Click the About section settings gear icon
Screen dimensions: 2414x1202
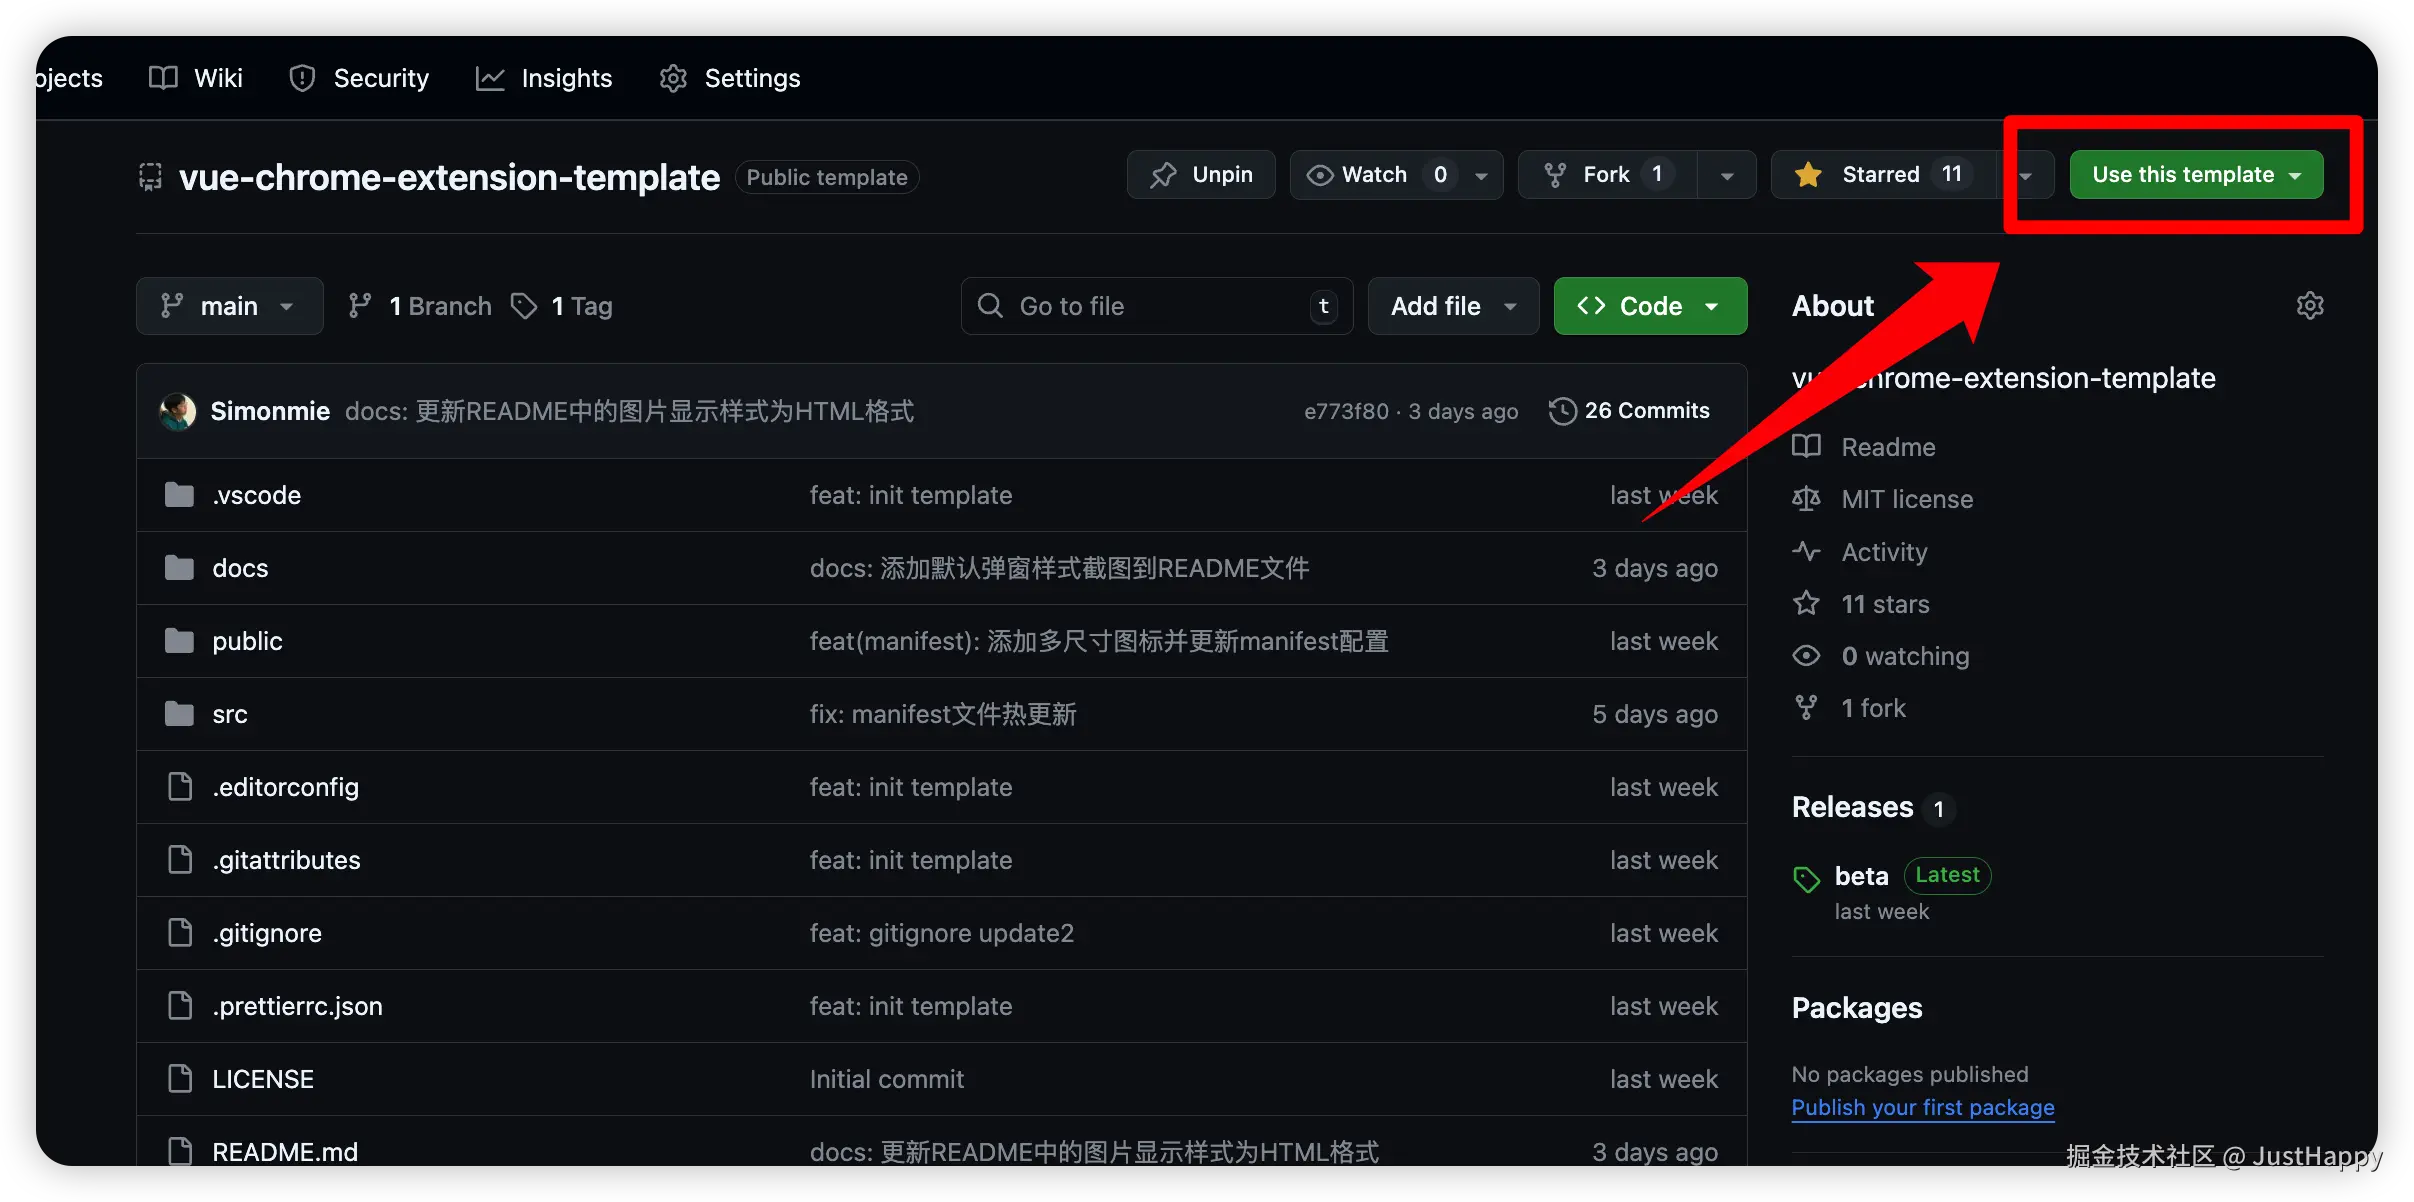[x=2309, y=305]
